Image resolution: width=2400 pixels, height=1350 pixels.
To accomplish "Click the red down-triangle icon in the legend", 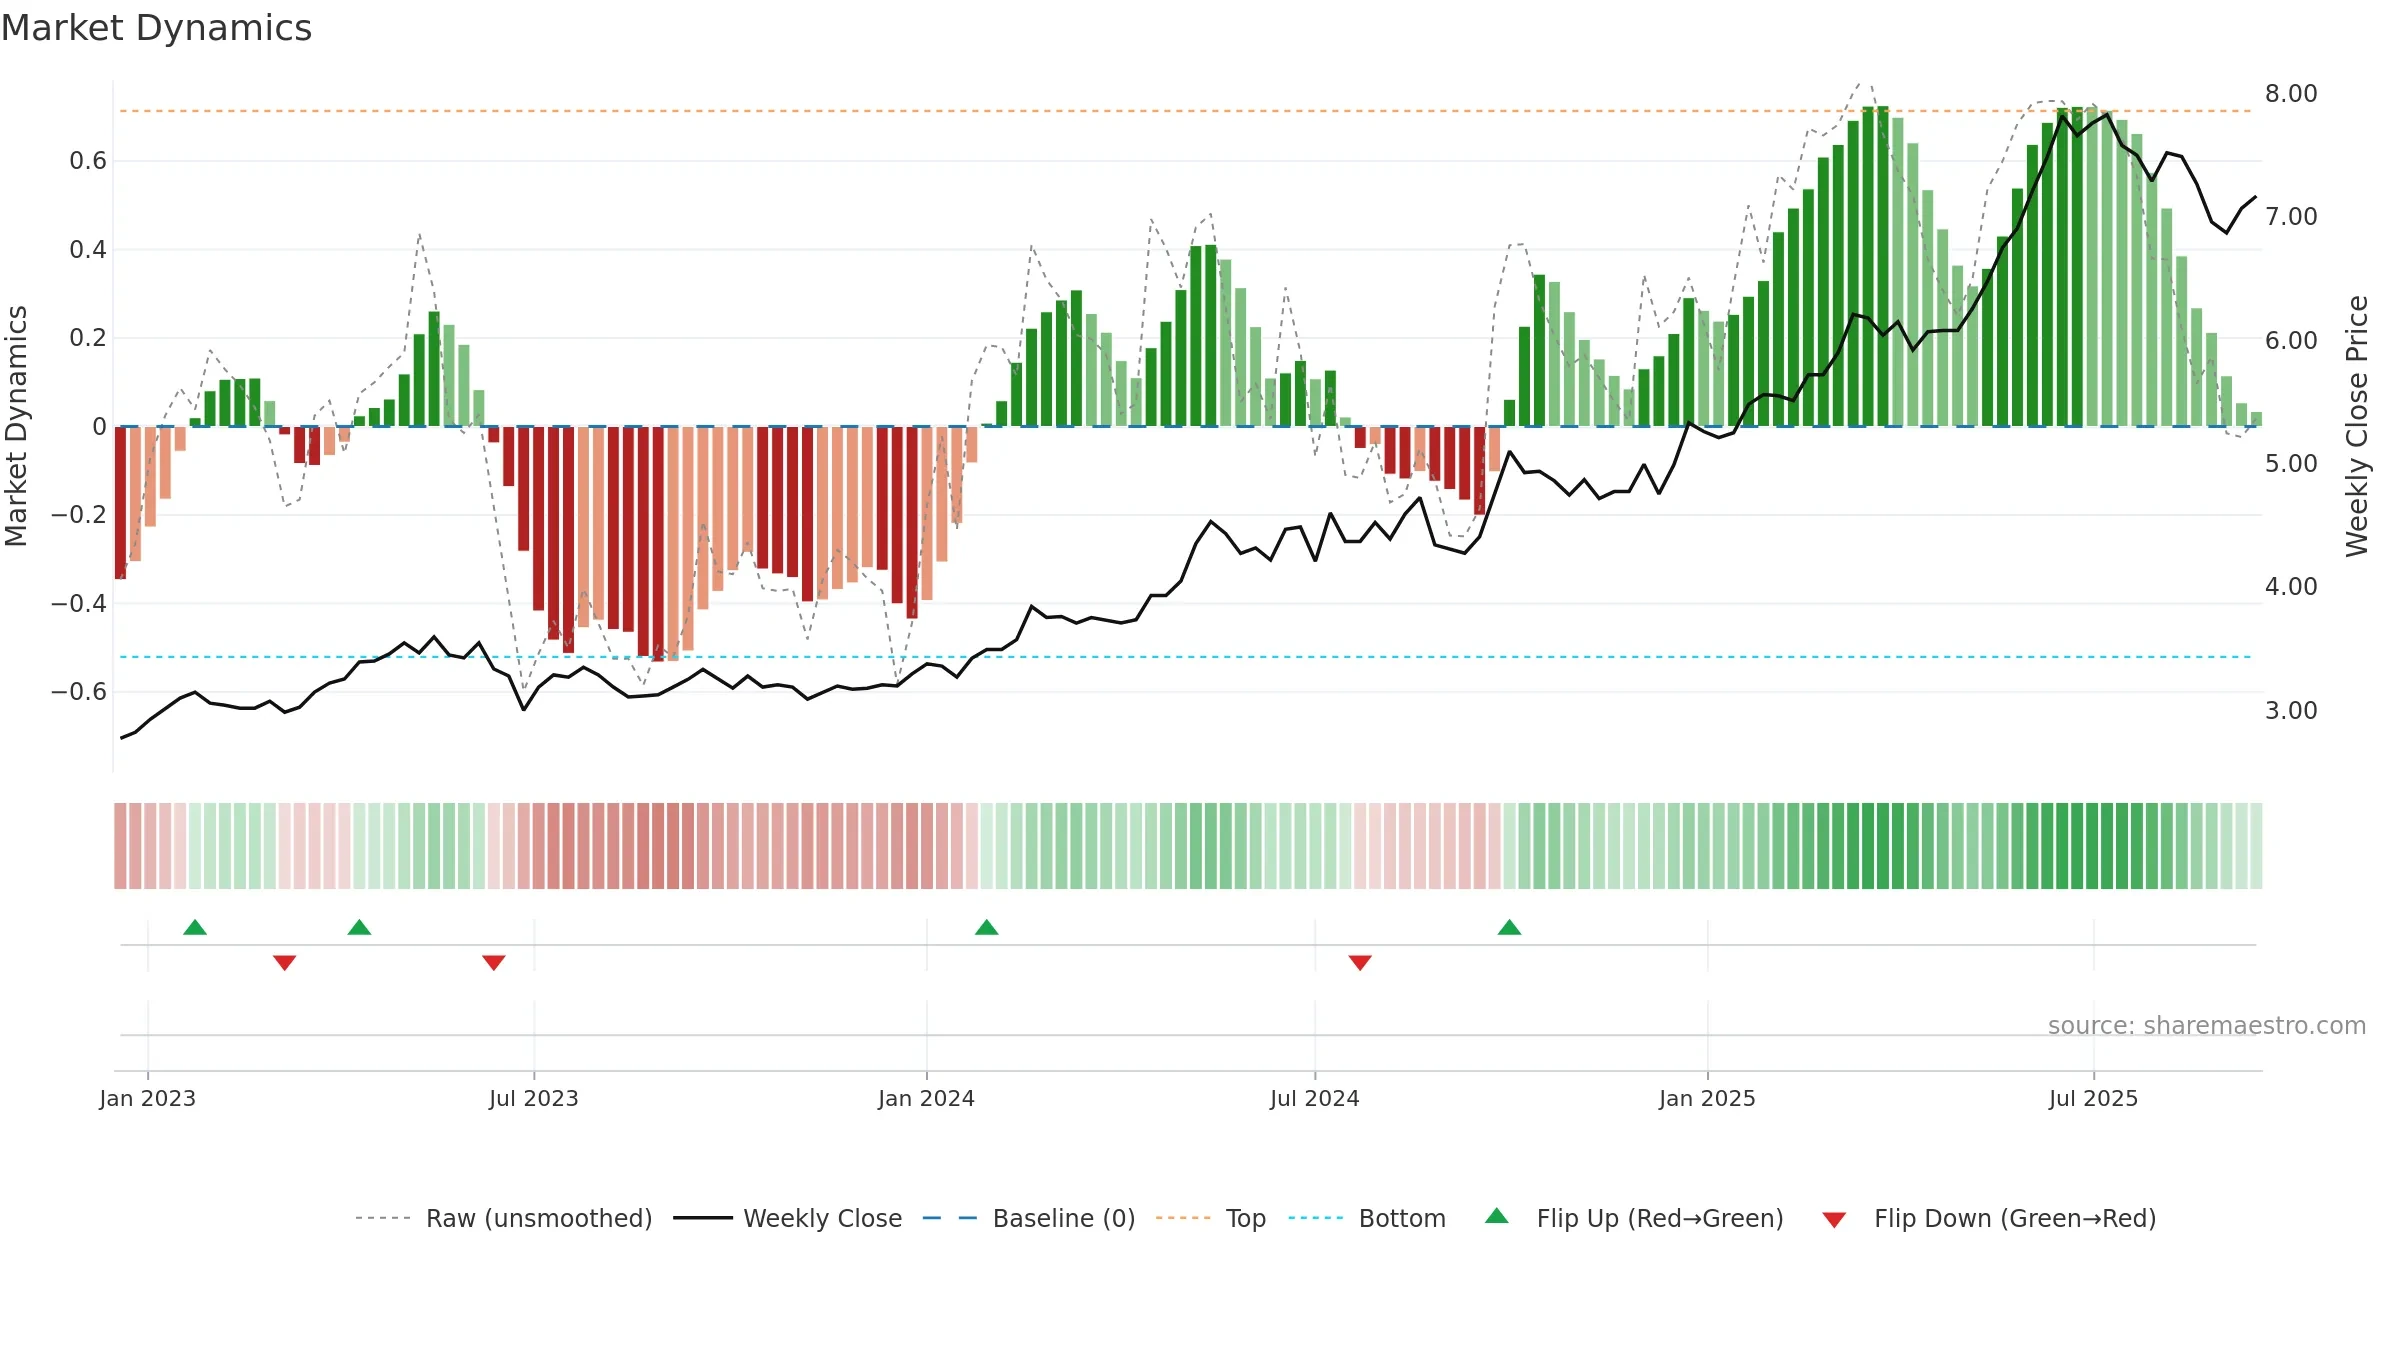I will pos(1834,1220).
